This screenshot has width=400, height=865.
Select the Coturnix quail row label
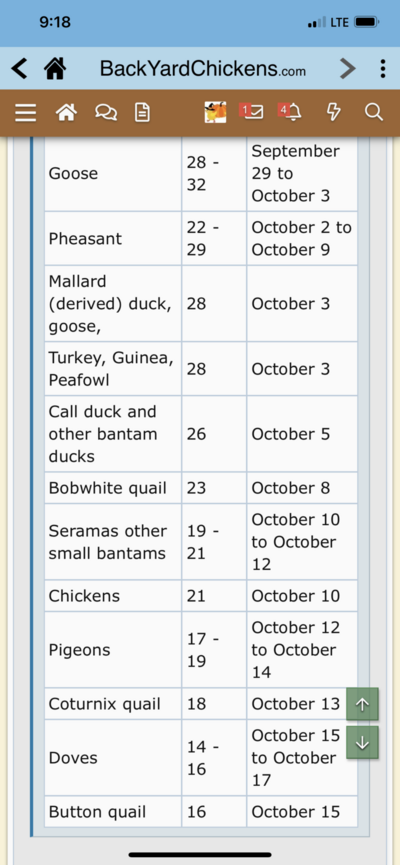[x=105, y=704]
